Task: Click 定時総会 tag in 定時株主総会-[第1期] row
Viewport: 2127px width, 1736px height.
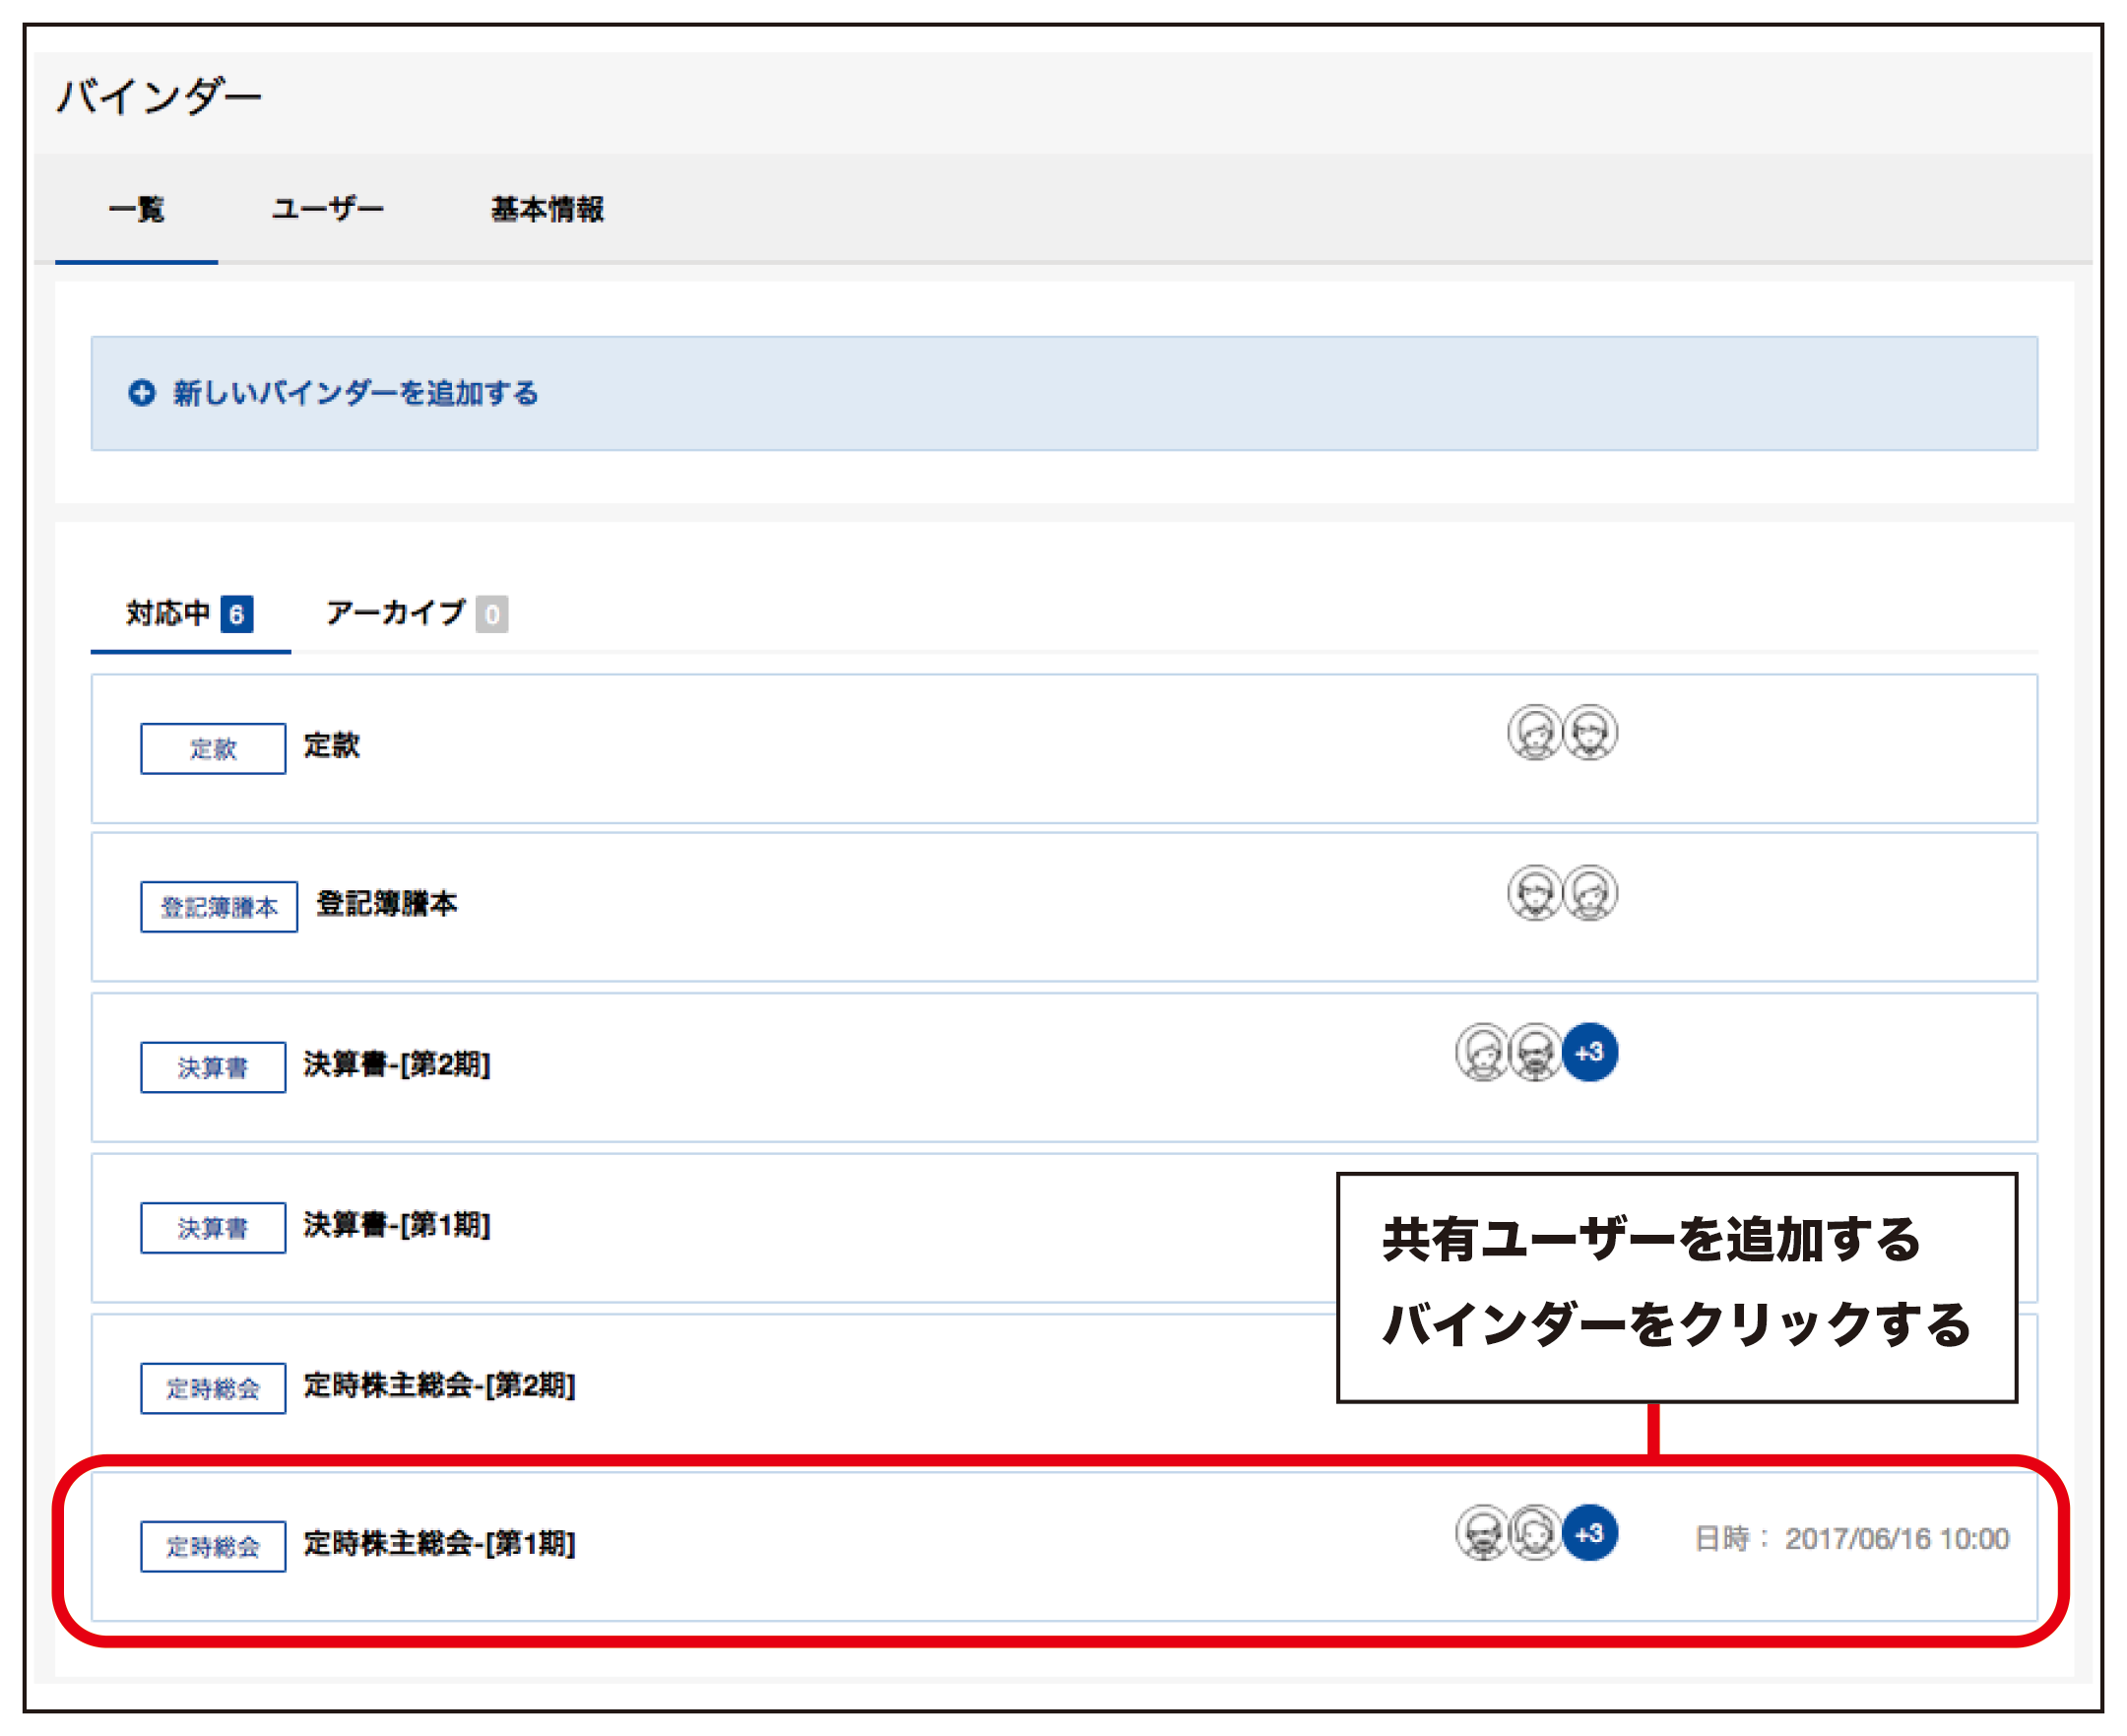Action: pos(213,1547)
